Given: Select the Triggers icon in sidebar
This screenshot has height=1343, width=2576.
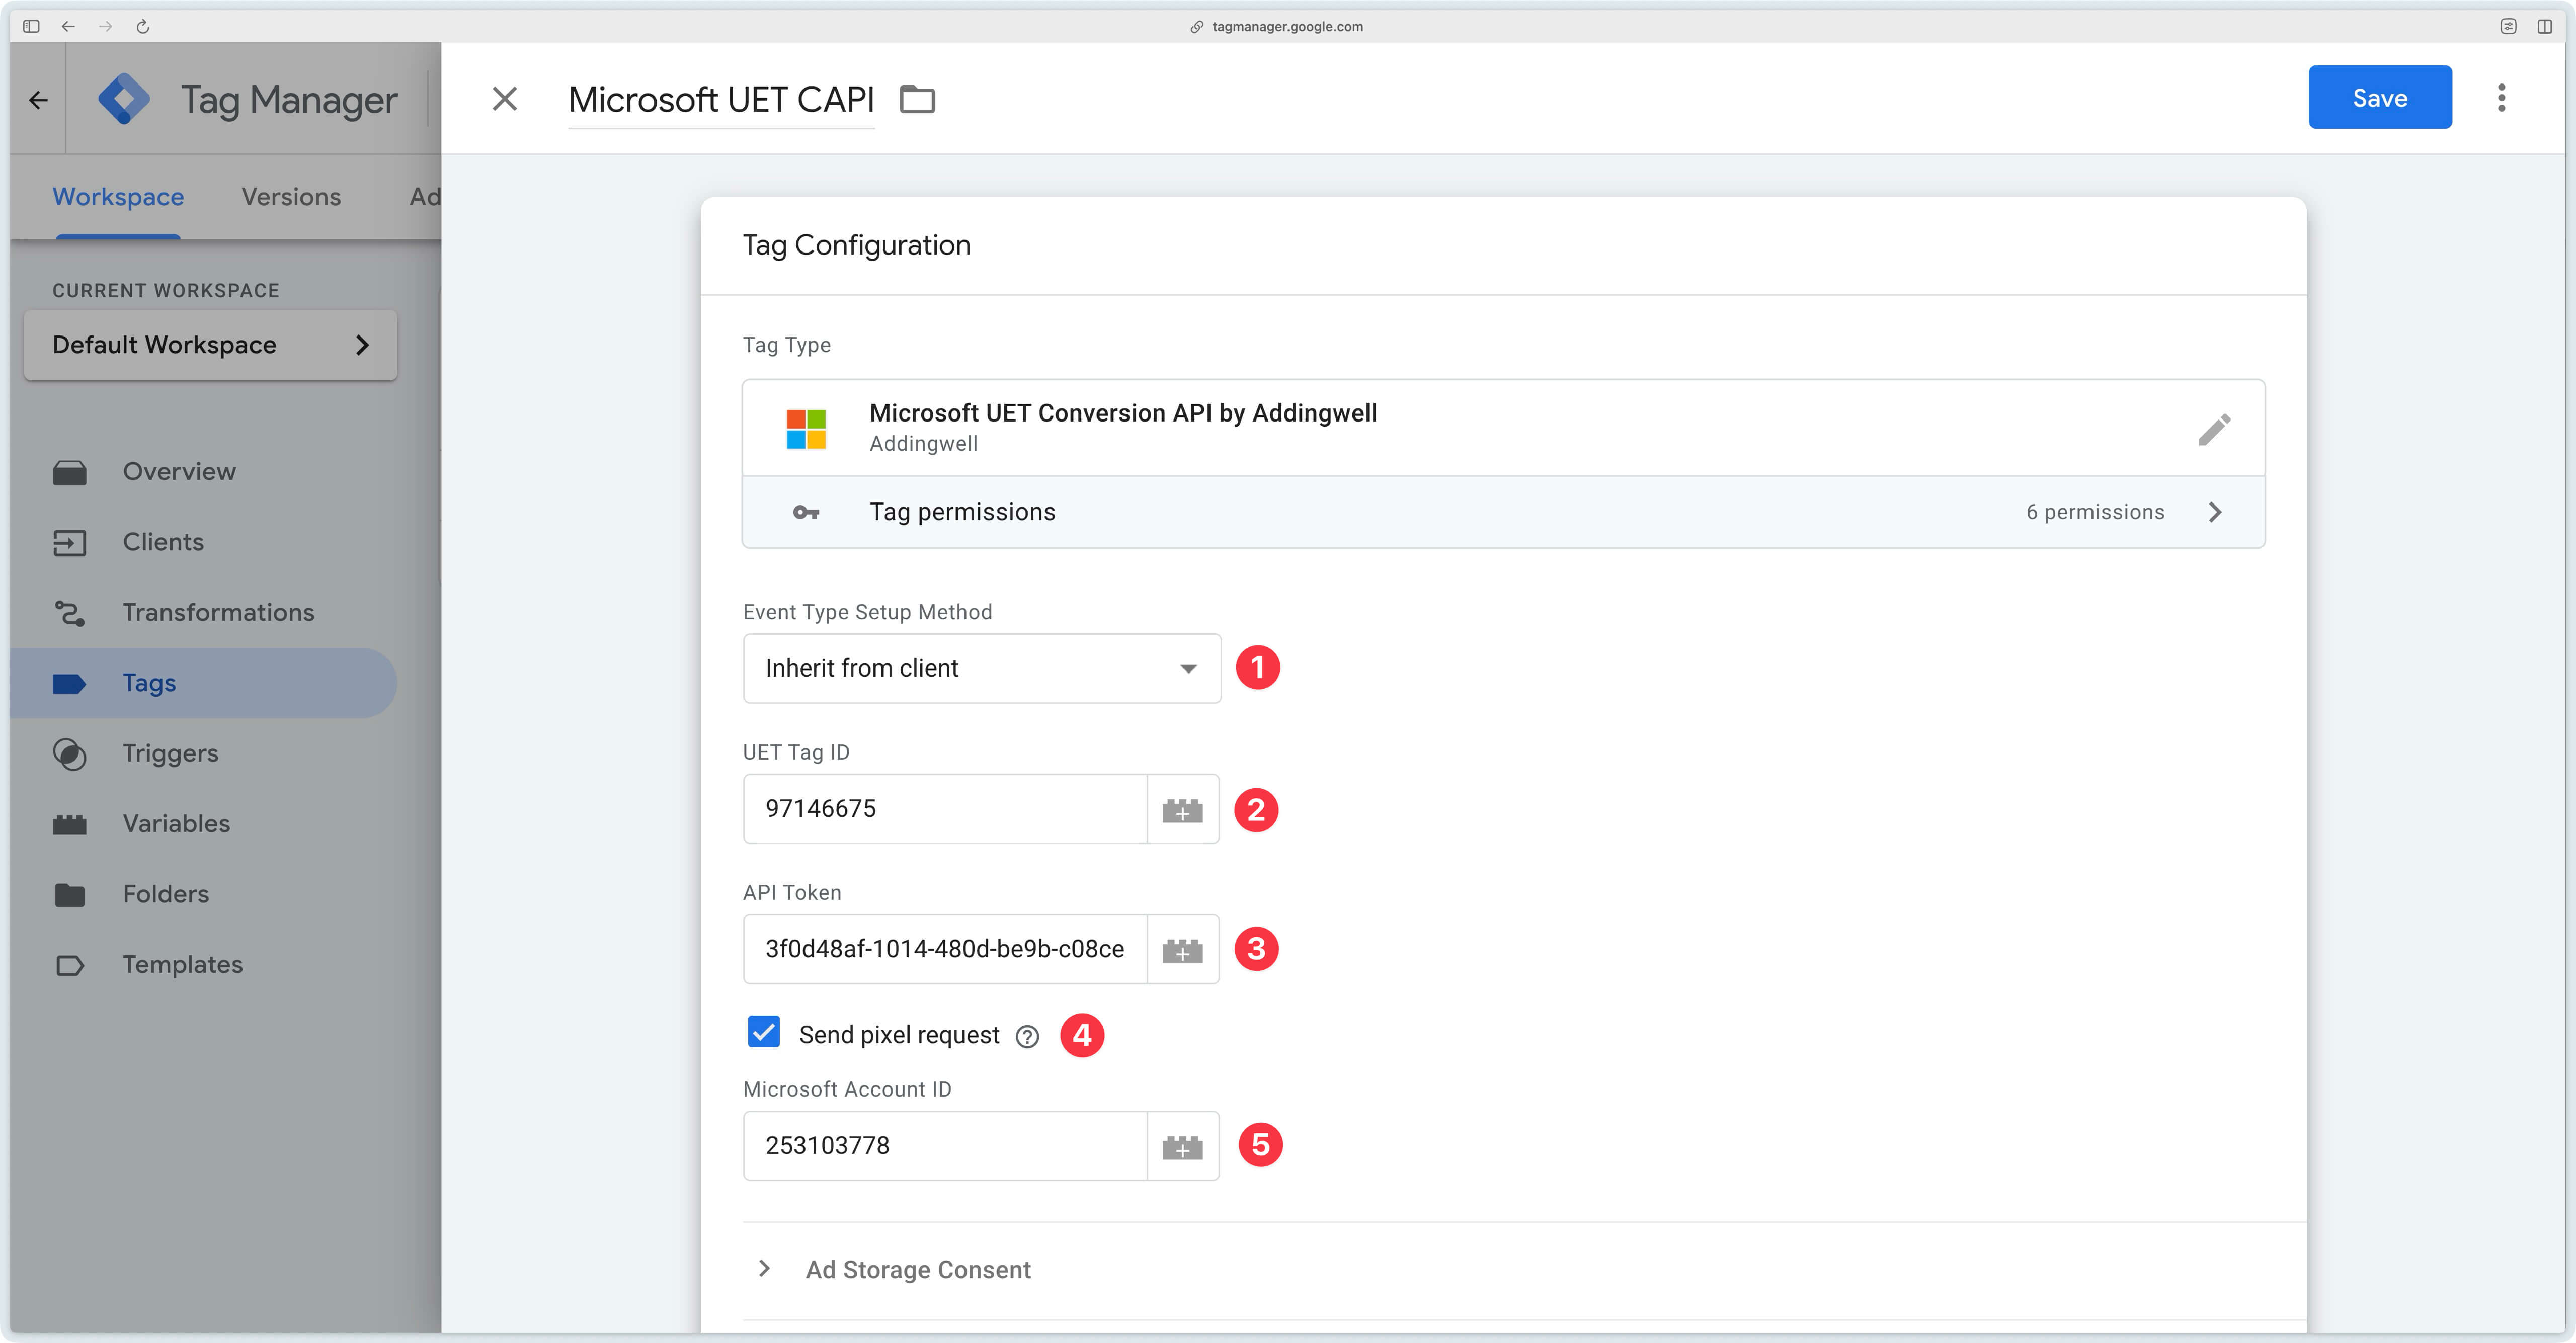Looking at the screenshot, I should pos(70,753).
